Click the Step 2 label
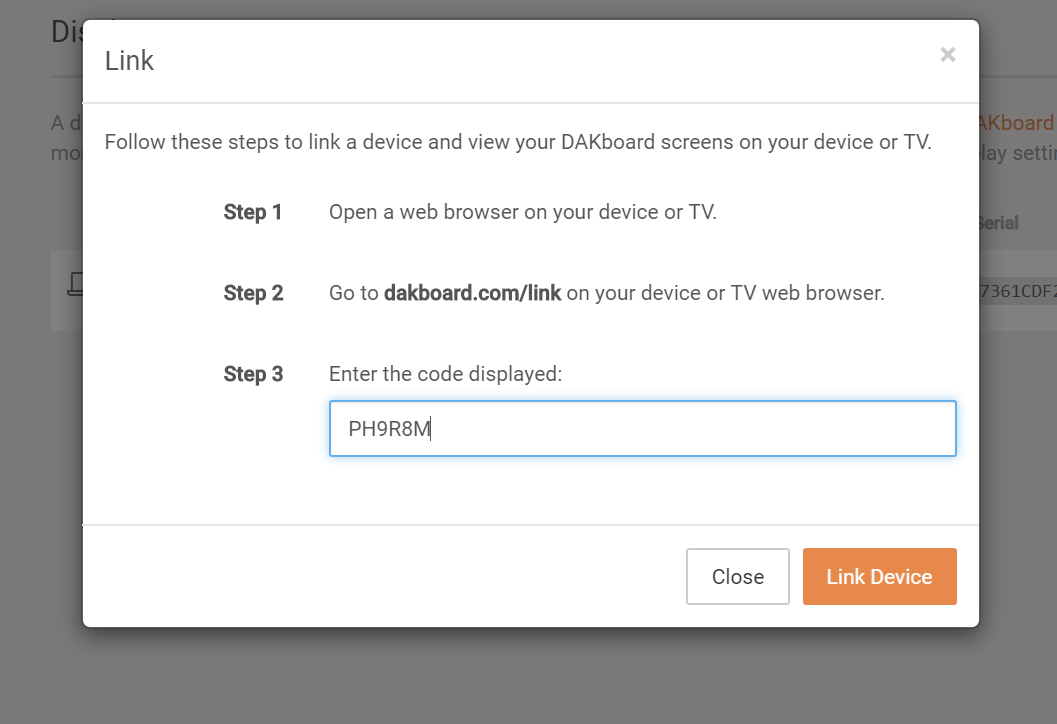Viewport: 1057px width, 724px height. tap(253, 293)
